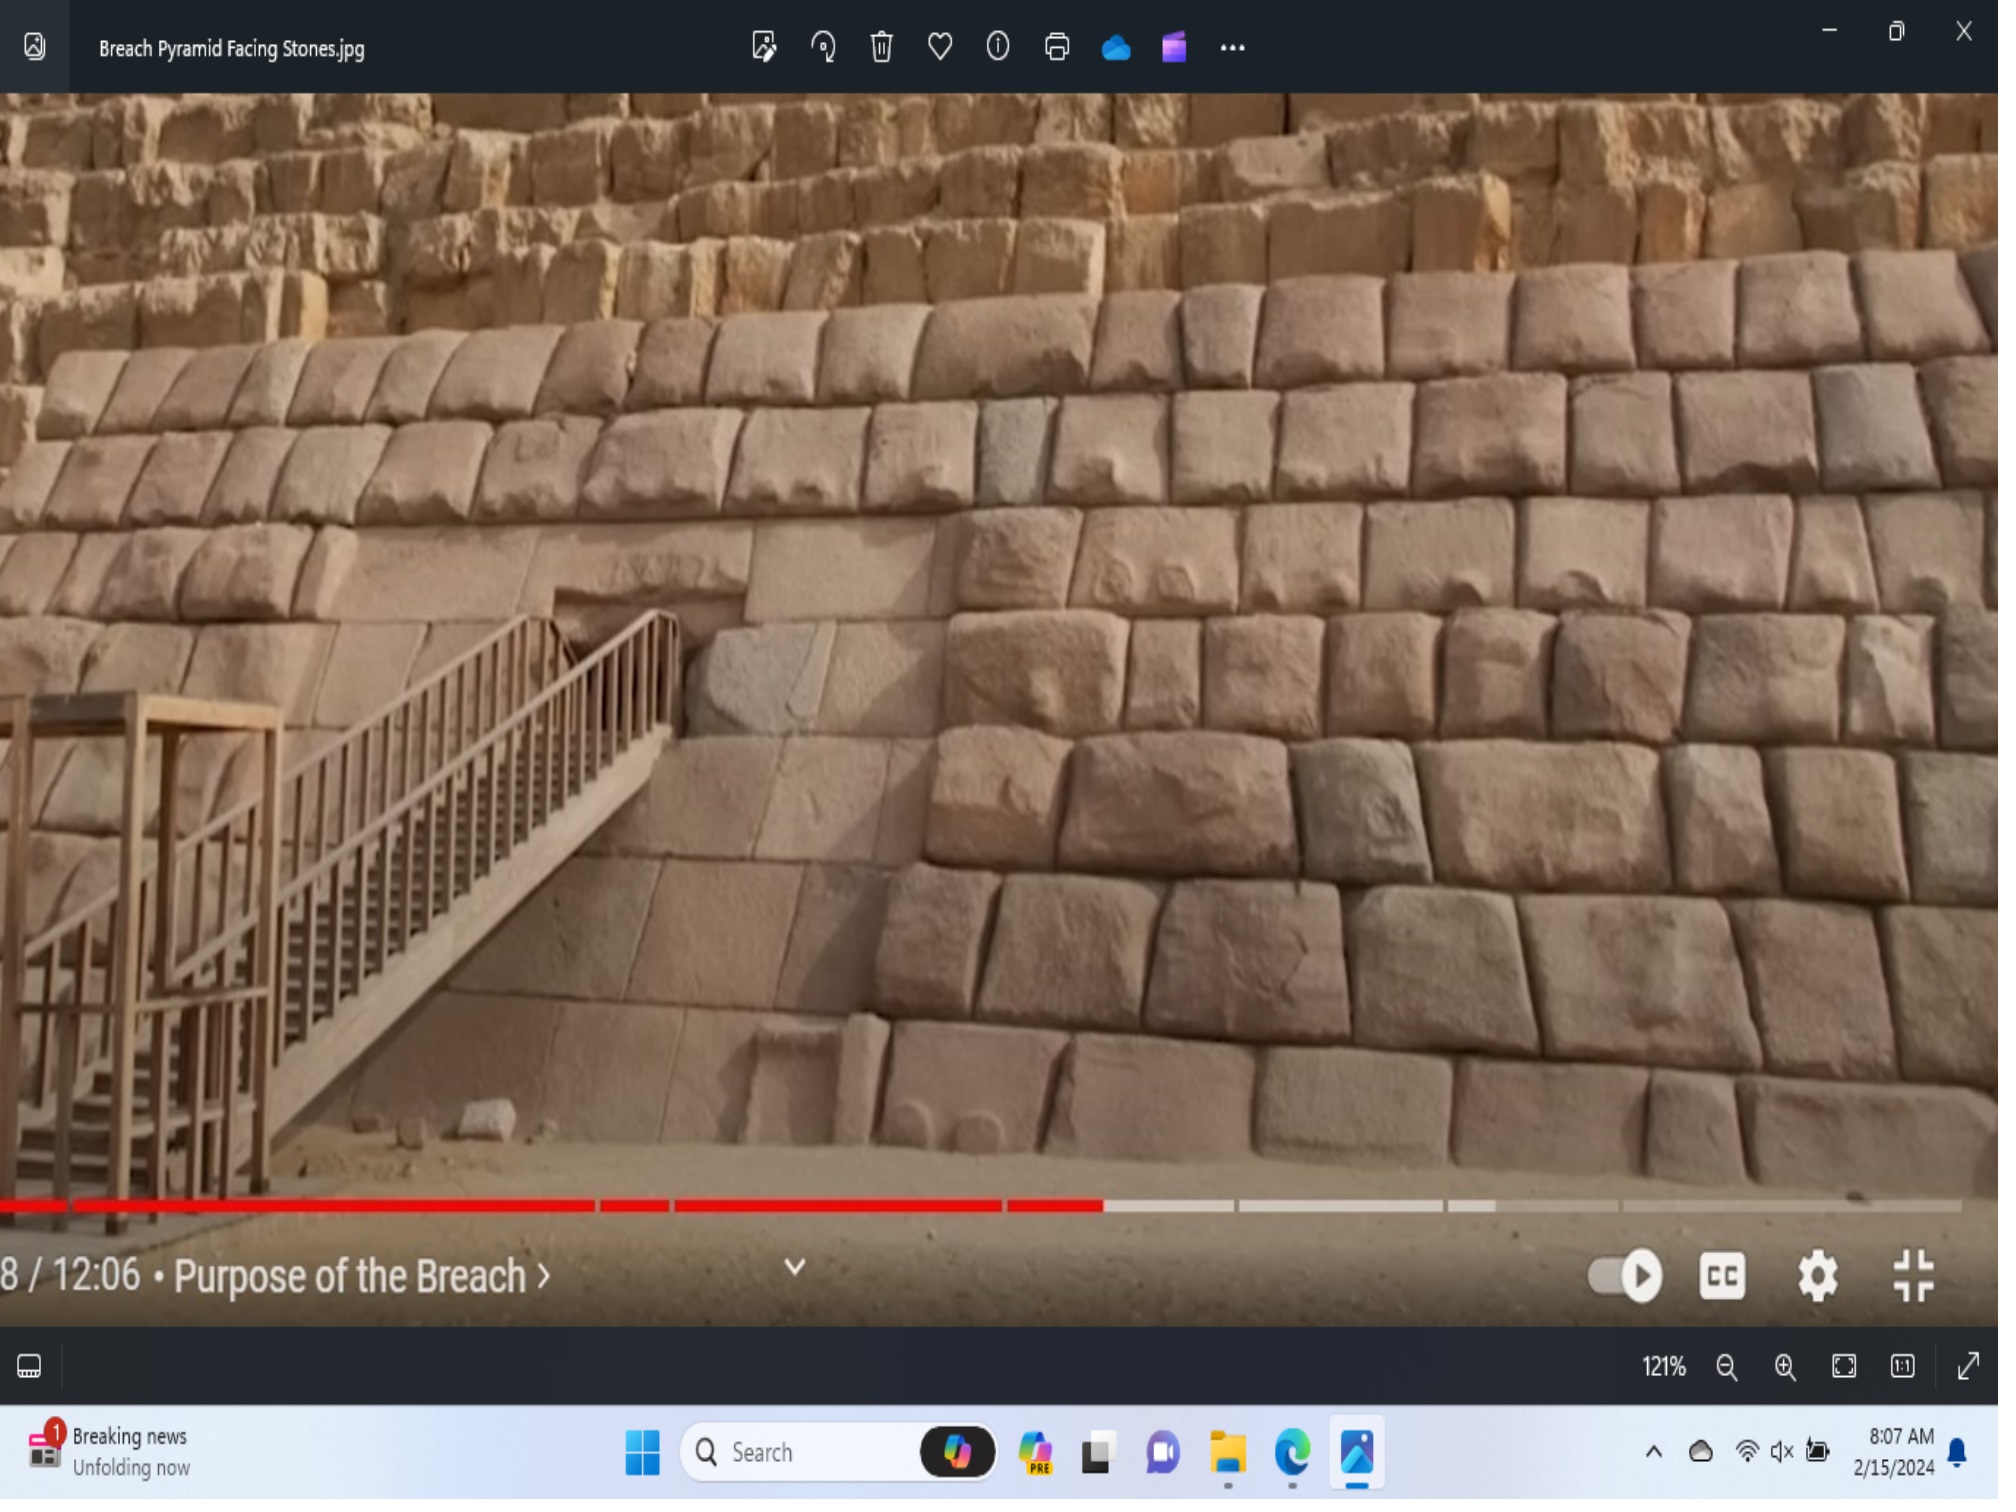
Task: Toggle the autoplay switch in the video image
Action: point(1640,1287)
